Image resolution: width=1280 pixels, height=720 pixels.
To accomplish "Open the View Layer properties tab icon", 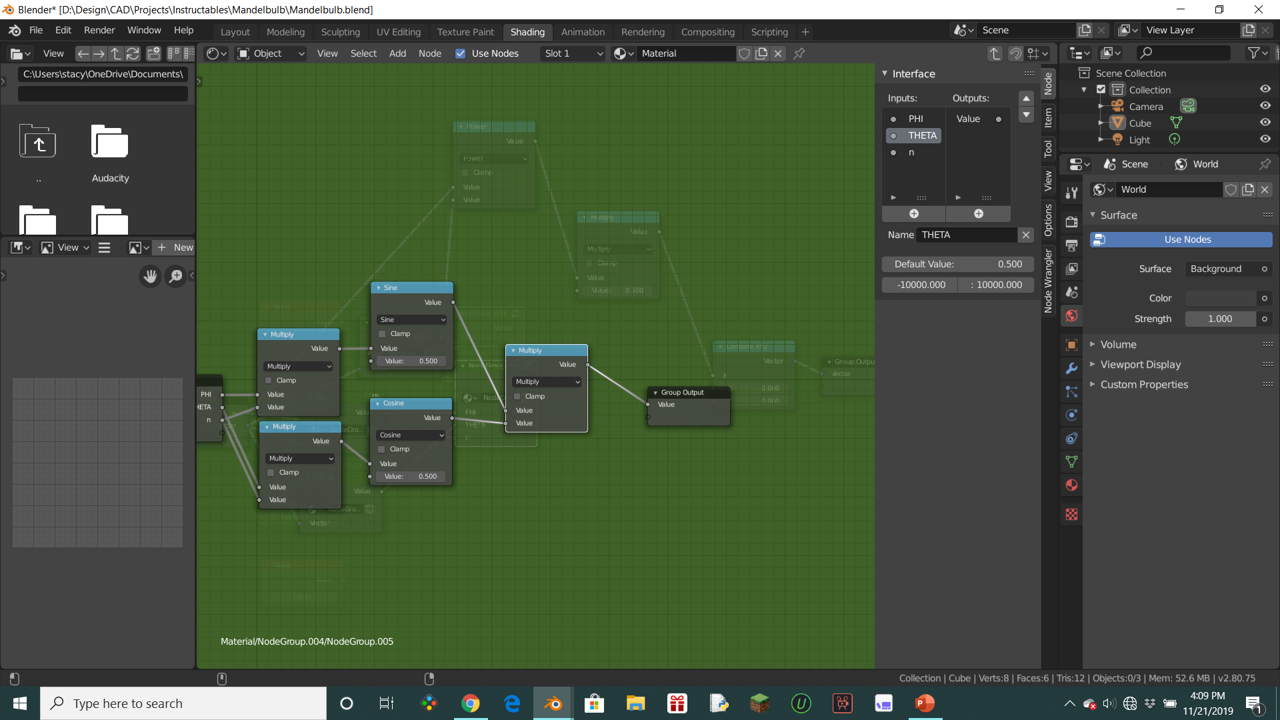I will tap(1072, 268).
